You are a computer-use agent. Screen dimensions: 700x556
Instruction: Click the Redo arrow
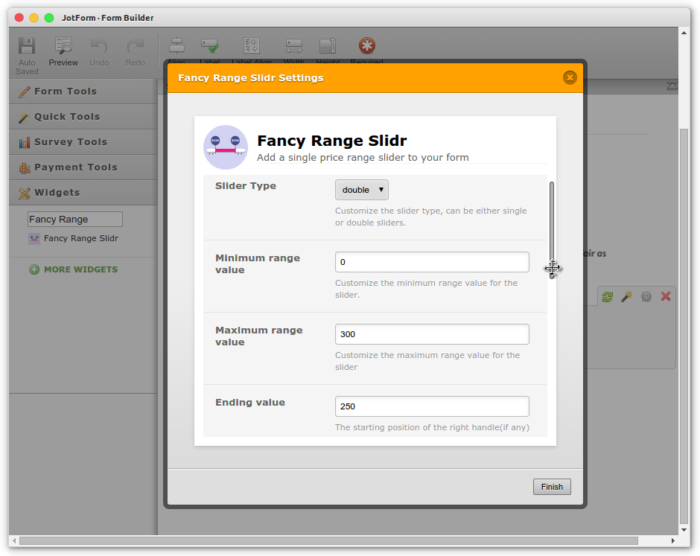pyautogui.click(x=135, y=46)
